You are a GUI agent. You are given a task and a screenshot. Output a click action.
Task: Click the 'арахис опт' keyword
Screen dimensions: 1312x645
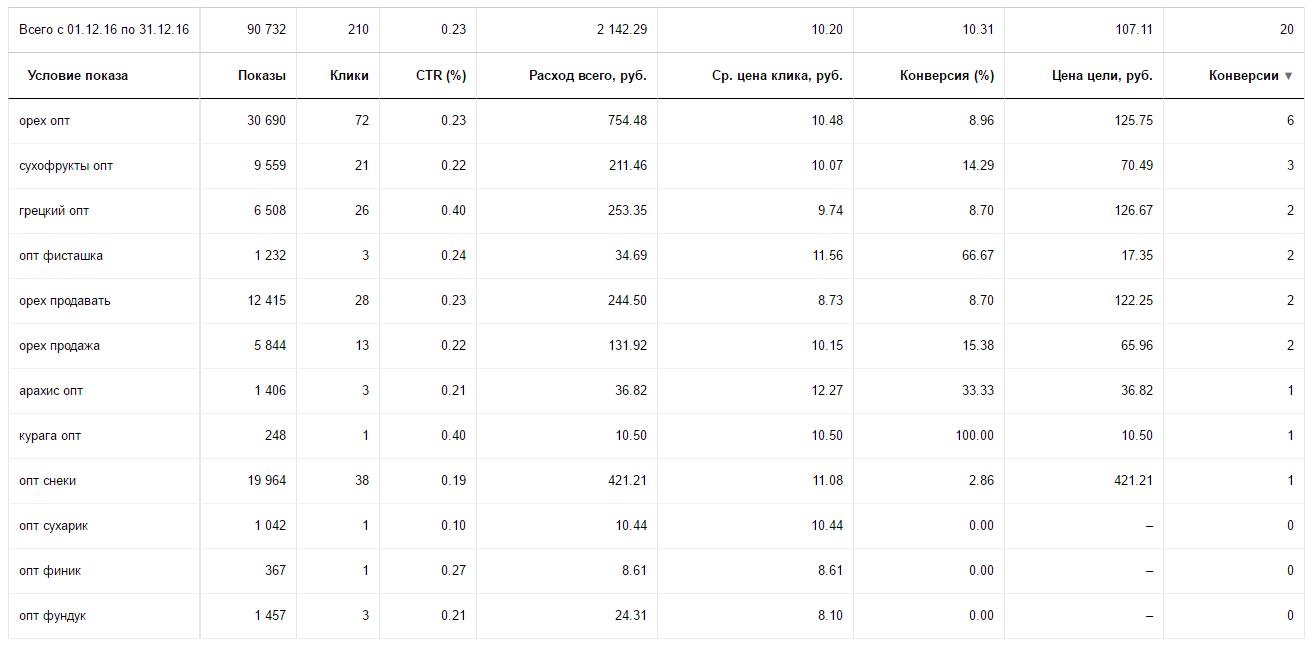click(x=50, y=390)
